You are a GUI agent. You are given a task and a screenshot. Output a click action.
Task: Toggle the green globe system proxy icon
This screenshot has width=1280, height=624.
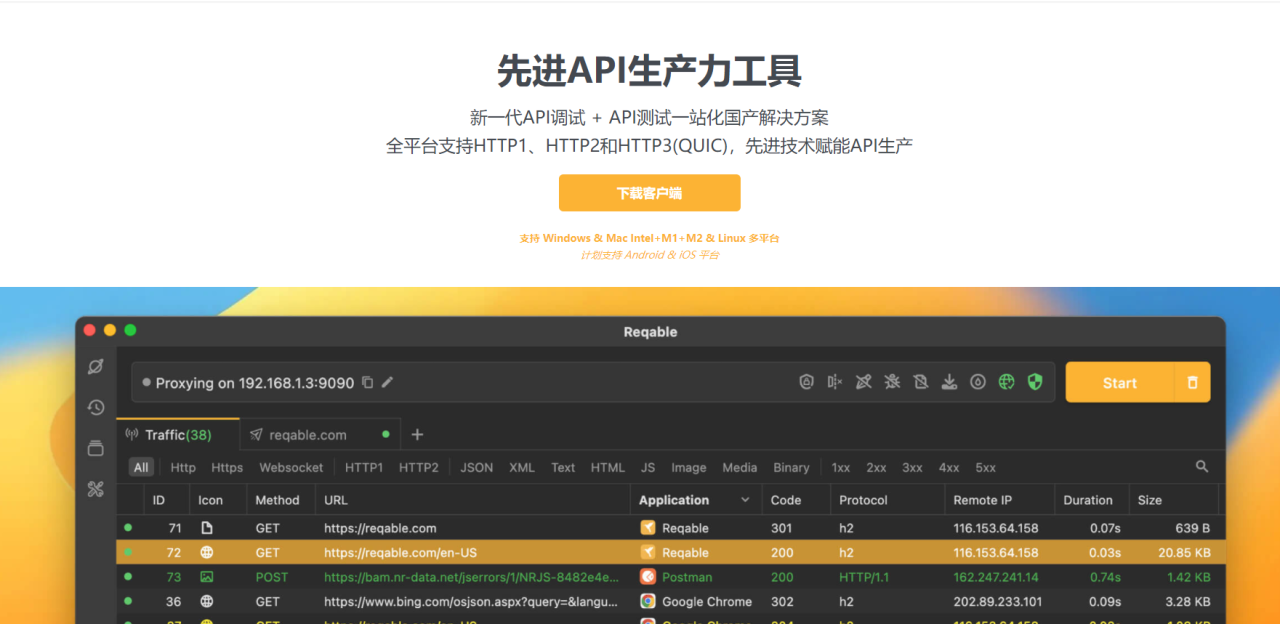coord(1007,382)
